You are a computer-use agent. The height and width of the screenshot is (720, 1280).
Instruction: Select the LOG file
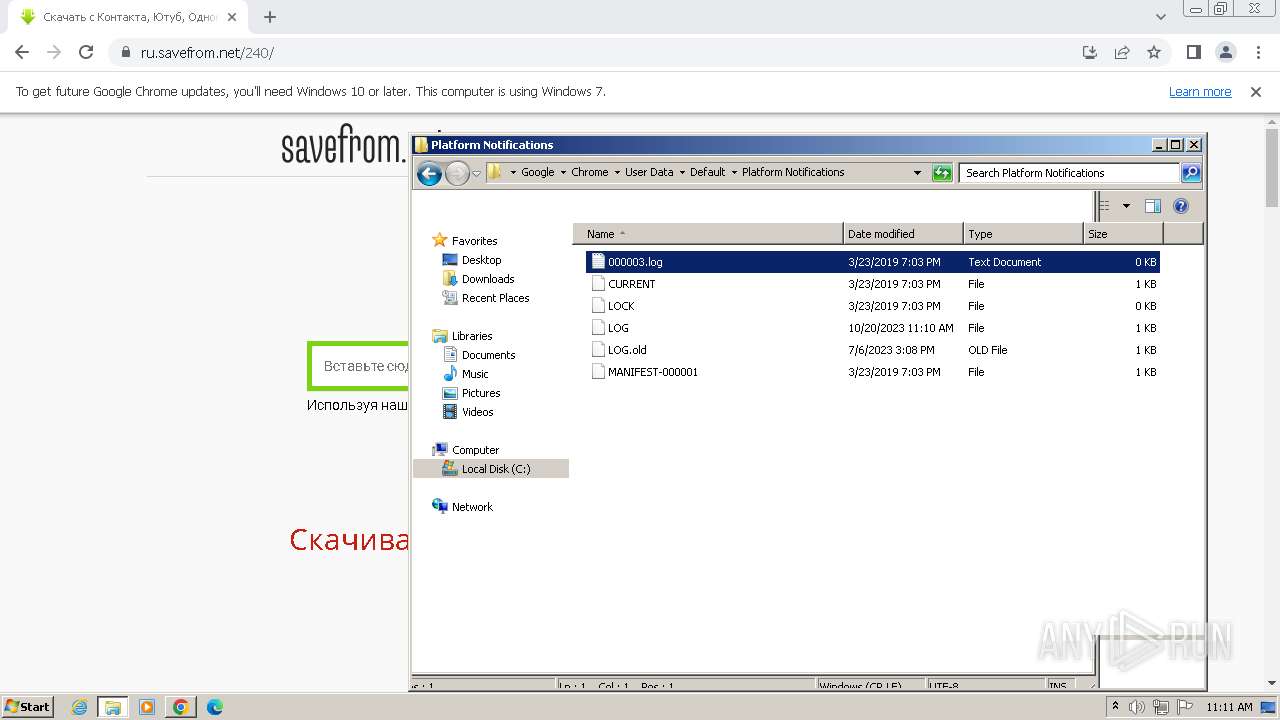873,328
